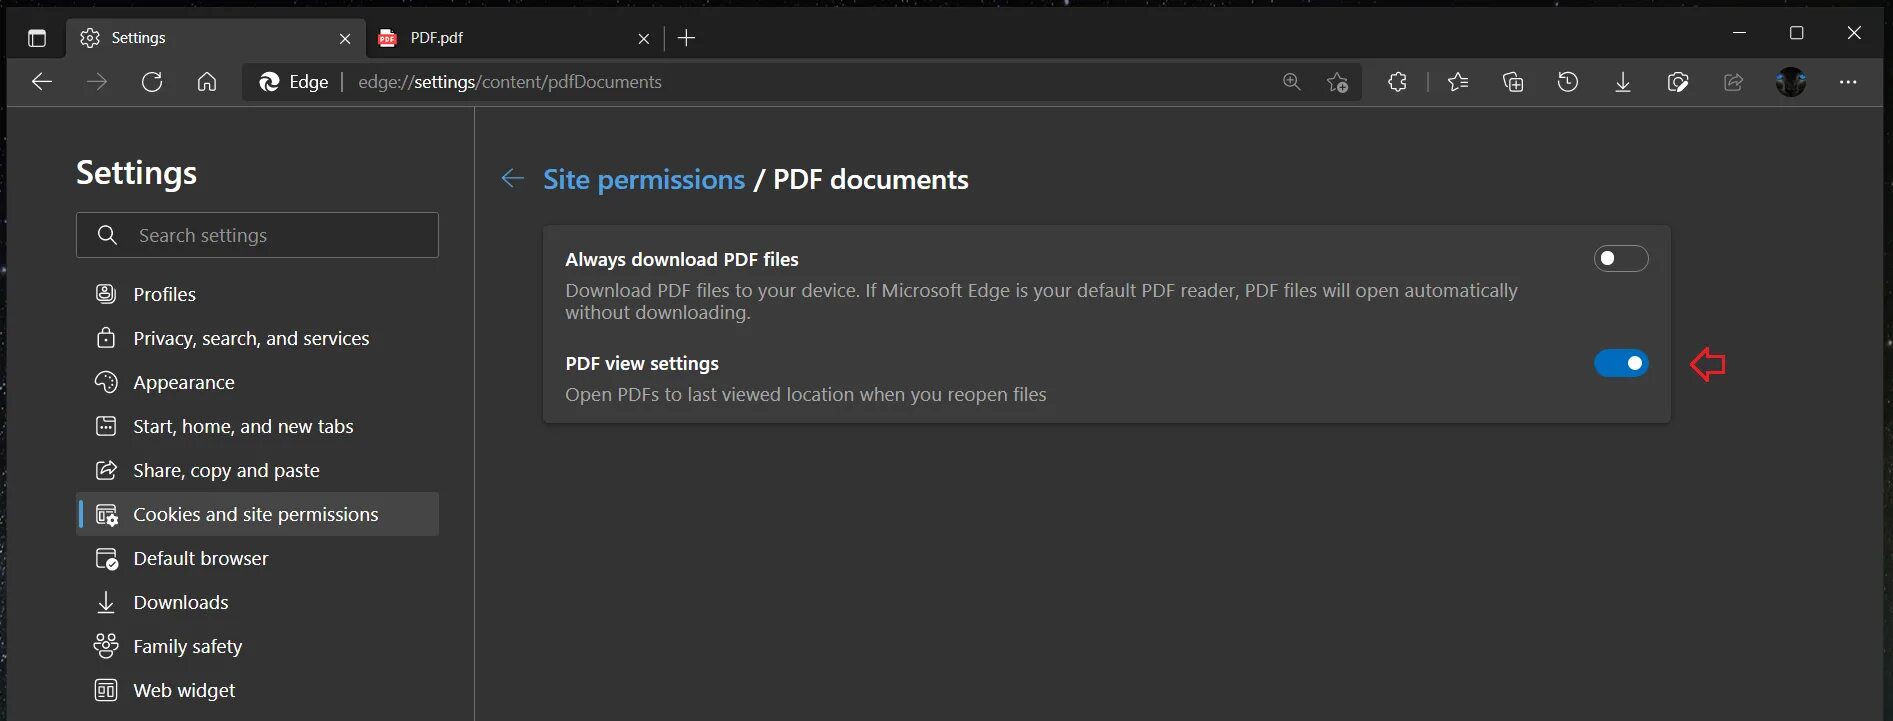This screenshot has width=1893, height=721.
Task: Open Settings and more ellipsis menu
Action: pyautogui.click(x=1848, y=82)
